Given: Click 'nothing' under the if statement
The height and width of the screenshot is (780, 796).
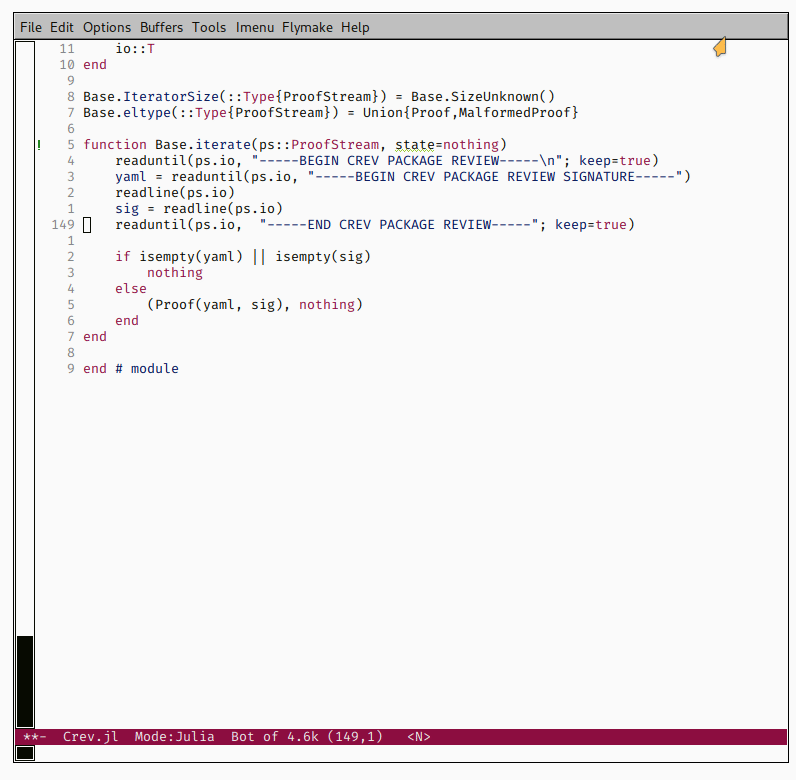Looking at the screenshot, I should tap(175, 273).
